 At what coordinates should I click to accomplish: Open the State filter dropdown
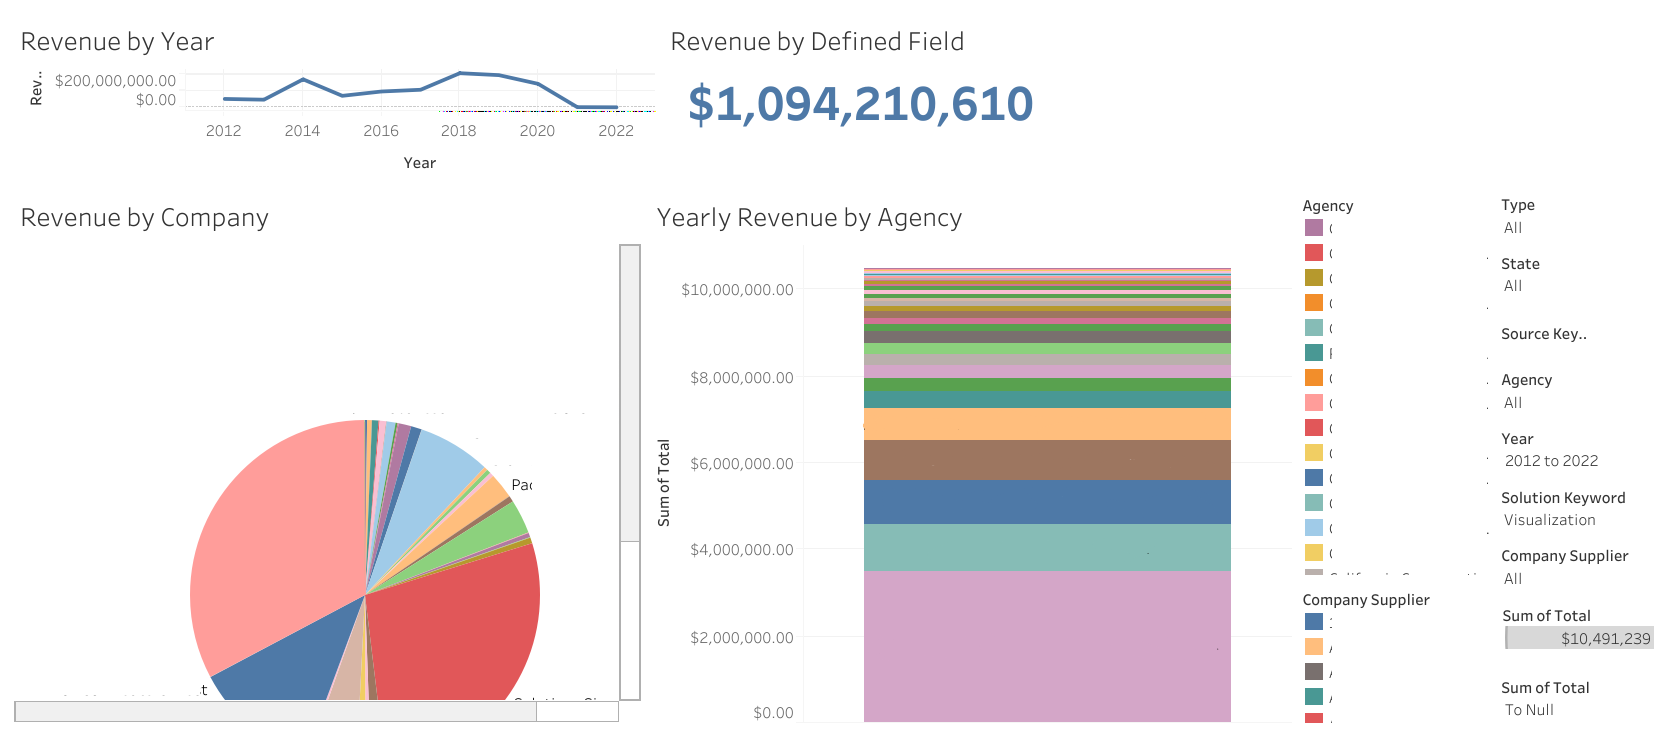[x=1513, y=286]
